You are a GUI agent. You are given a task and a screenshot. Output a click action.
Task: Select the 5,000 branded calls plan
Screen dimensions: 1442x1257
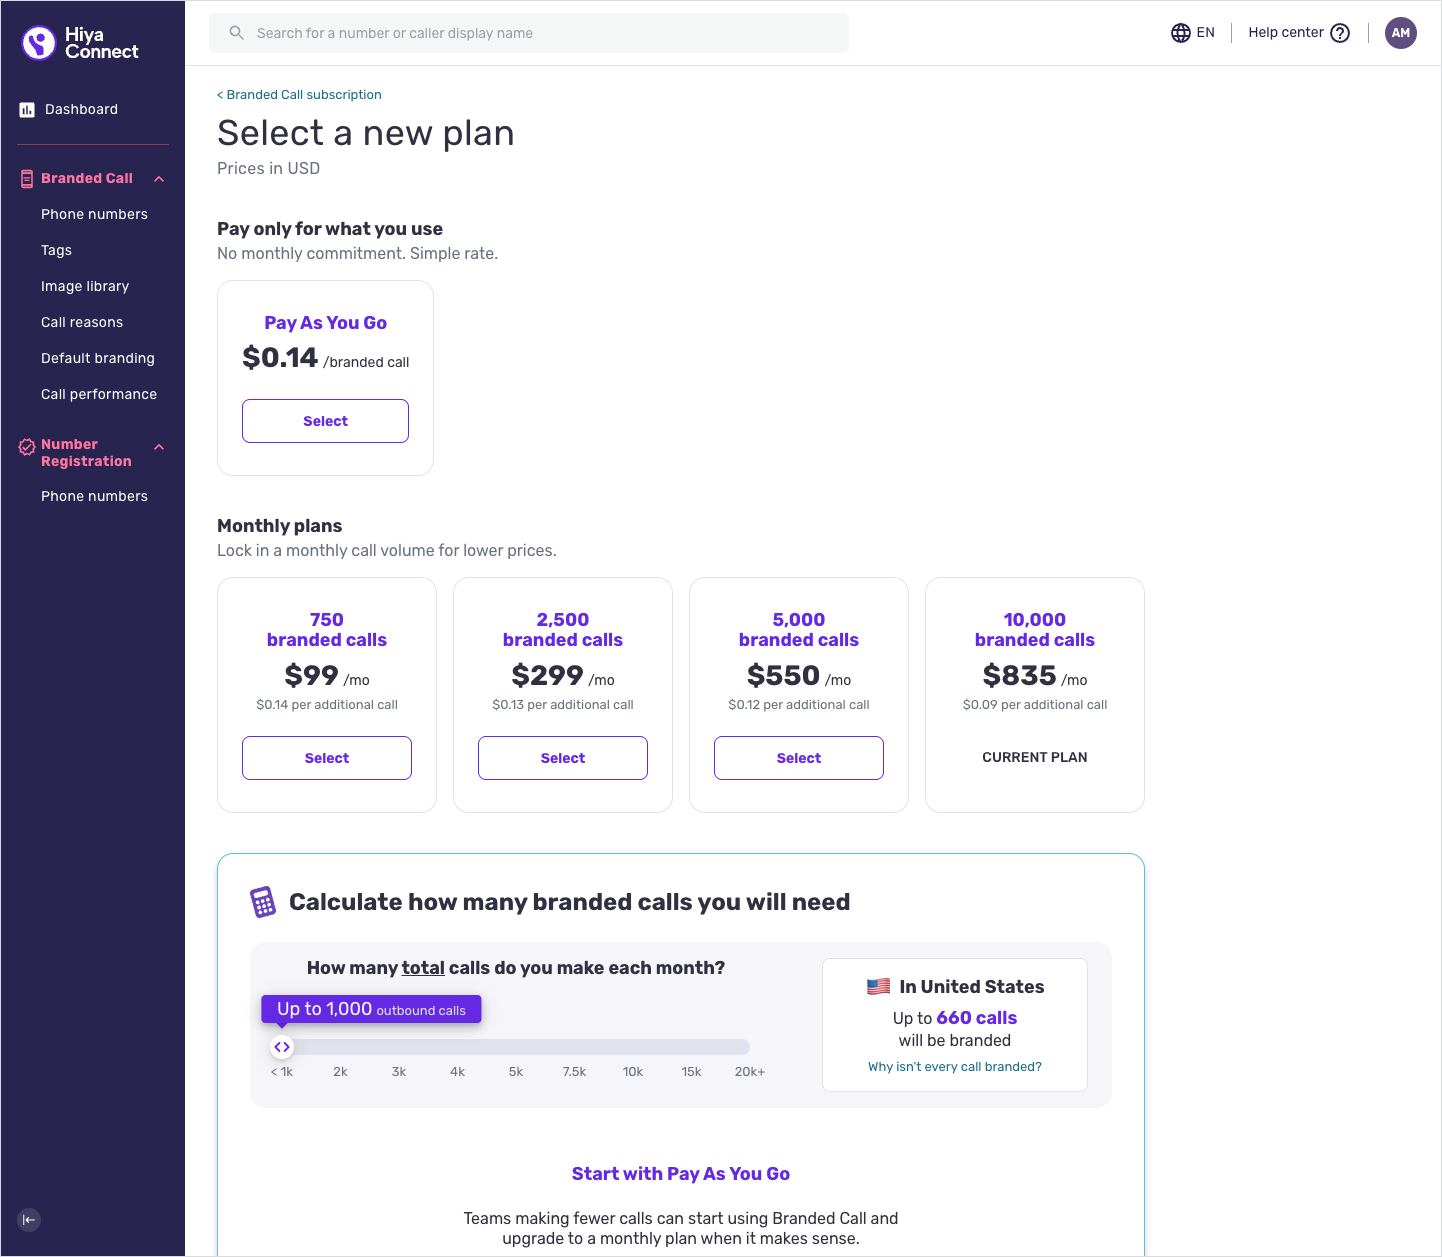799,758
